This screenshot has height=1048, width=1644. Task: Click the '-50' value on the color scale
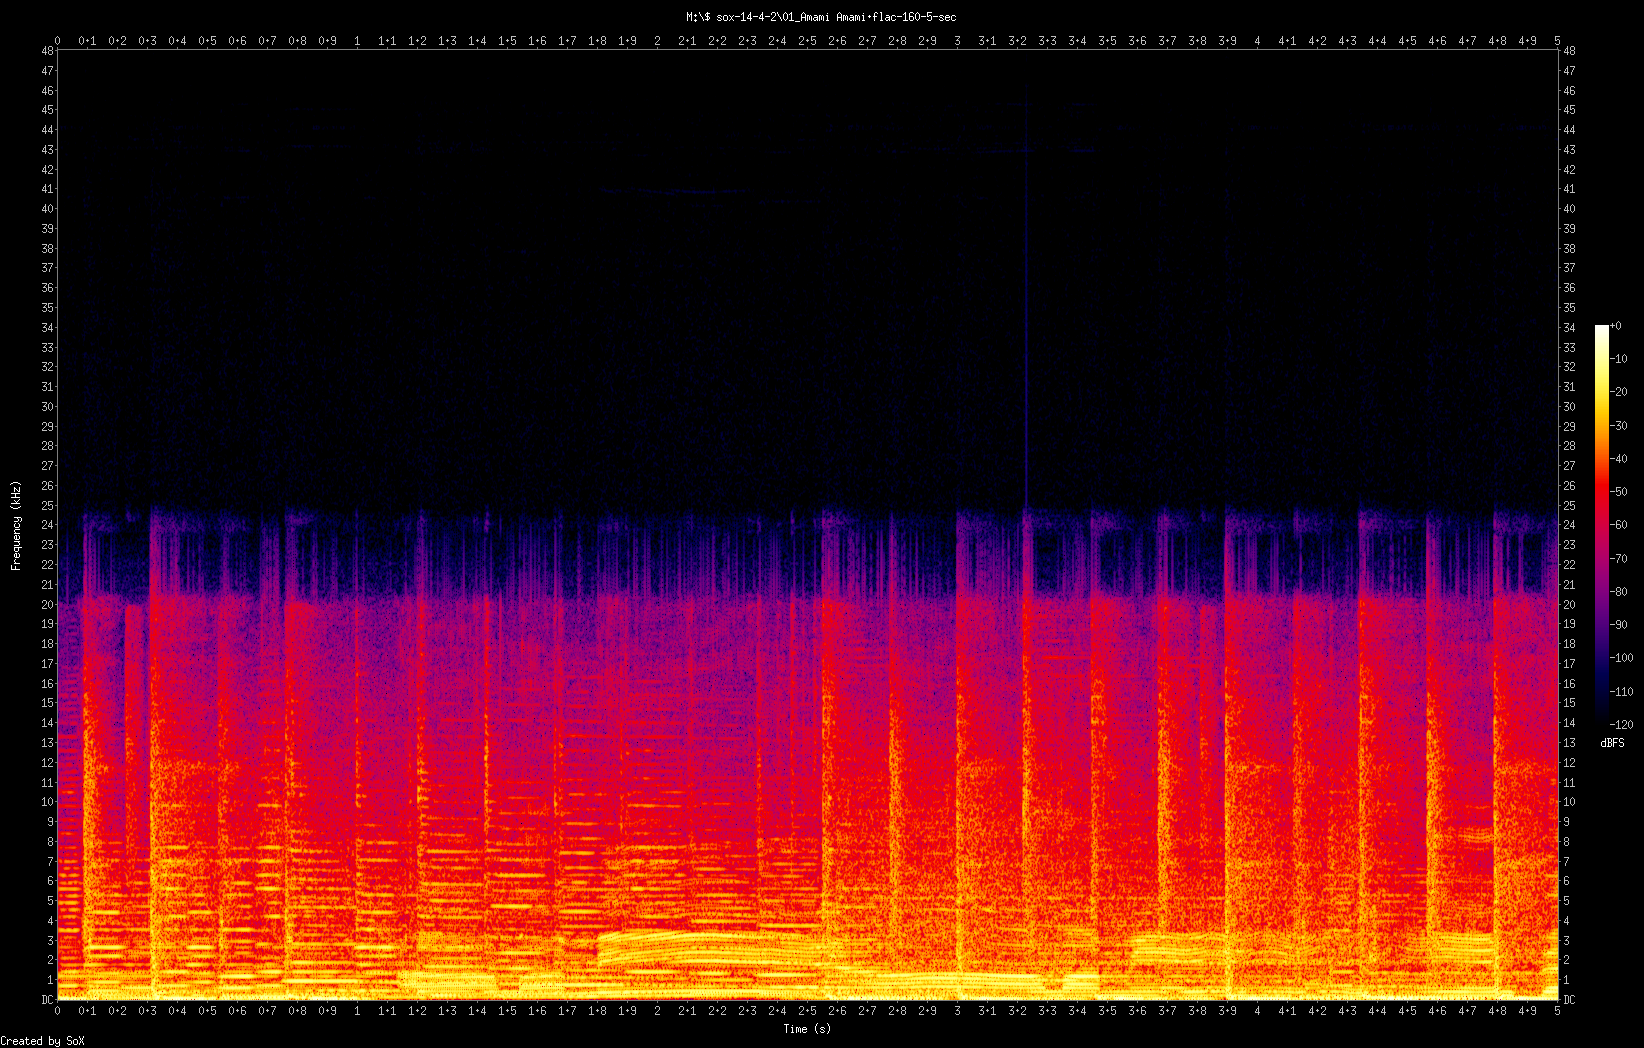pyautogui.click(x=1620, y=492)
